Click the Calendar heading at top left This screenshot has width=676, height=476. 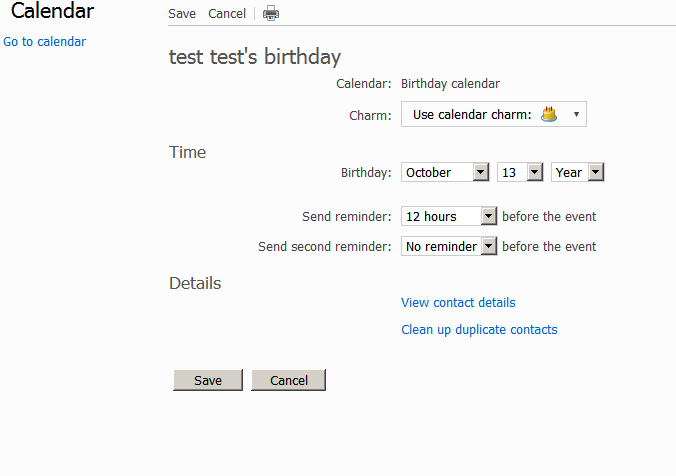point(52,12)
